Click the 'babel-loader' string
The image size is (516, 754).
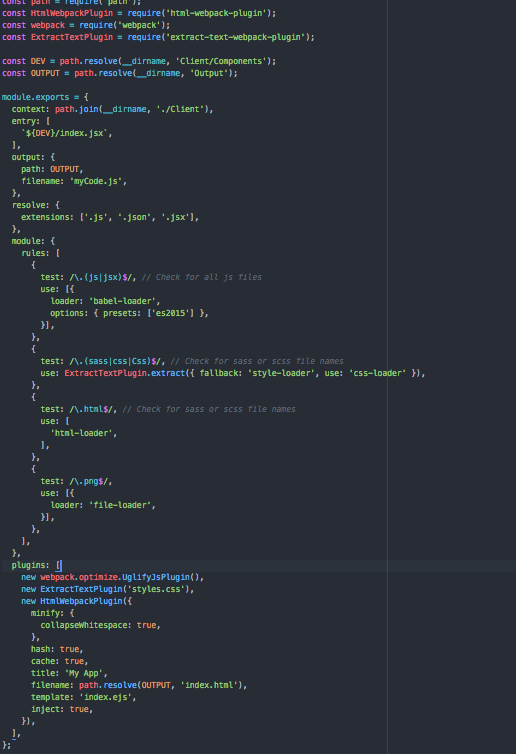(122, 301)
